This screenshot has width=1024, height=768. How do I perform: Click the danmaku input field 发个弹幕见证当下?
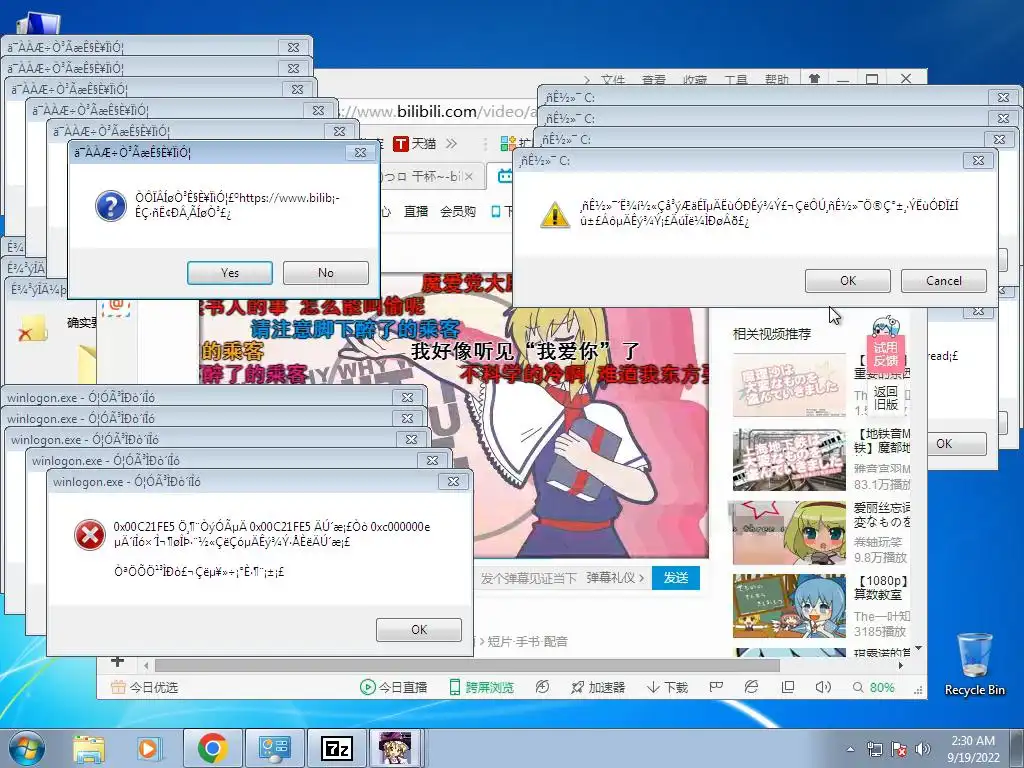530,578
